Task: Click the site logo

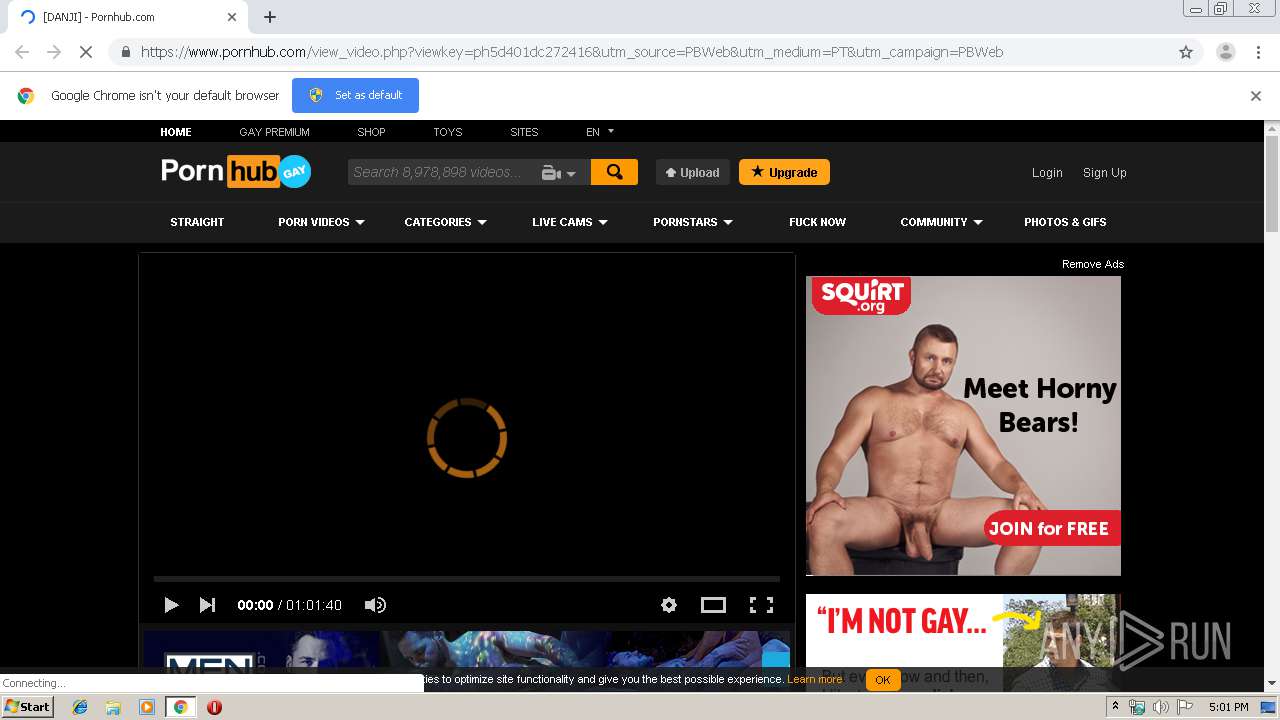Action: coord(236,171)
